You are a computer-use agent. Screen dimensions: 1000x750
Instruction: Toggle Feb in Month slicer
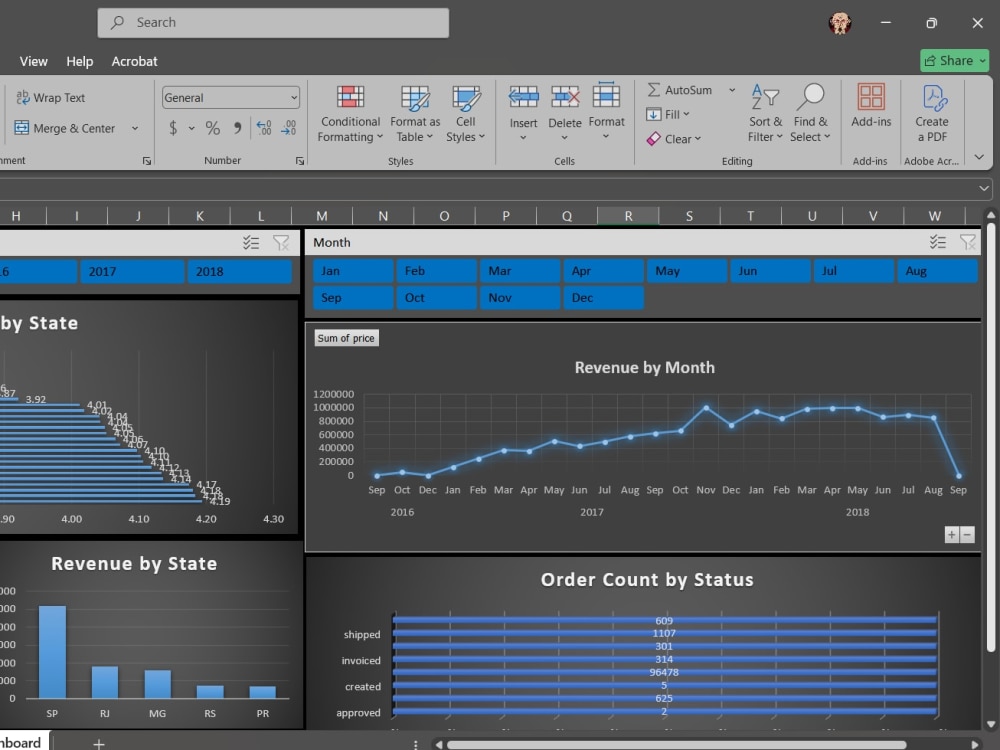click(436, 271)
